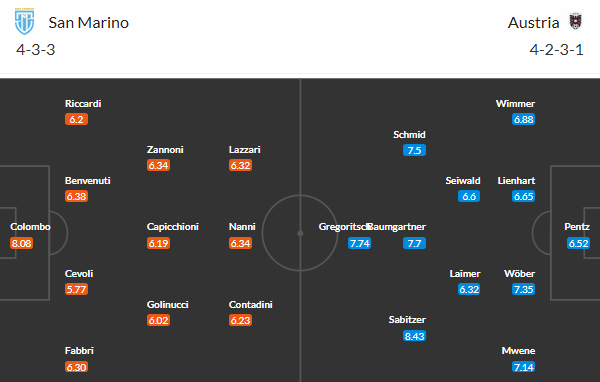Click Gregoritsch's 7.74 rating badge
This screenshot has width=600, height=382.
[359, 243]
